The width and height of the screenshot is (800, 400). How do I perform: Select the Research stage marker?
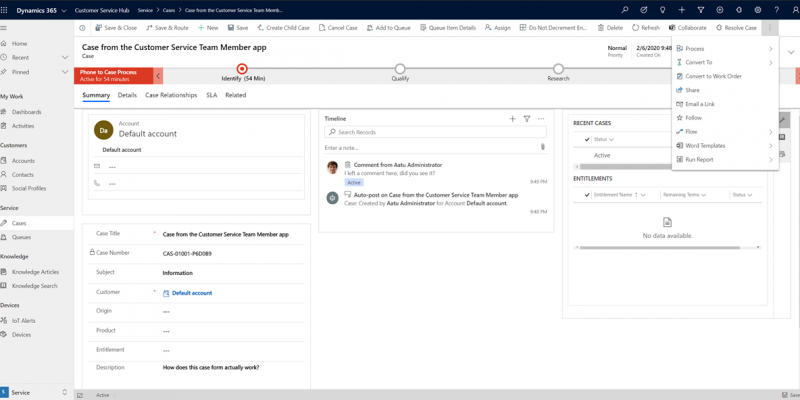558,69
